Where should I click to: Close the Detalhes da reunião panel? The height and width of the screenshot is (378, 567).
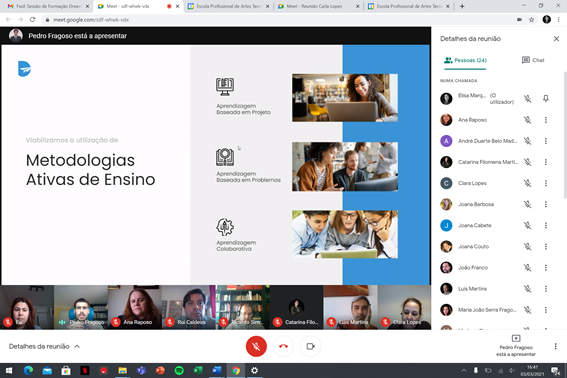point(556,39)
